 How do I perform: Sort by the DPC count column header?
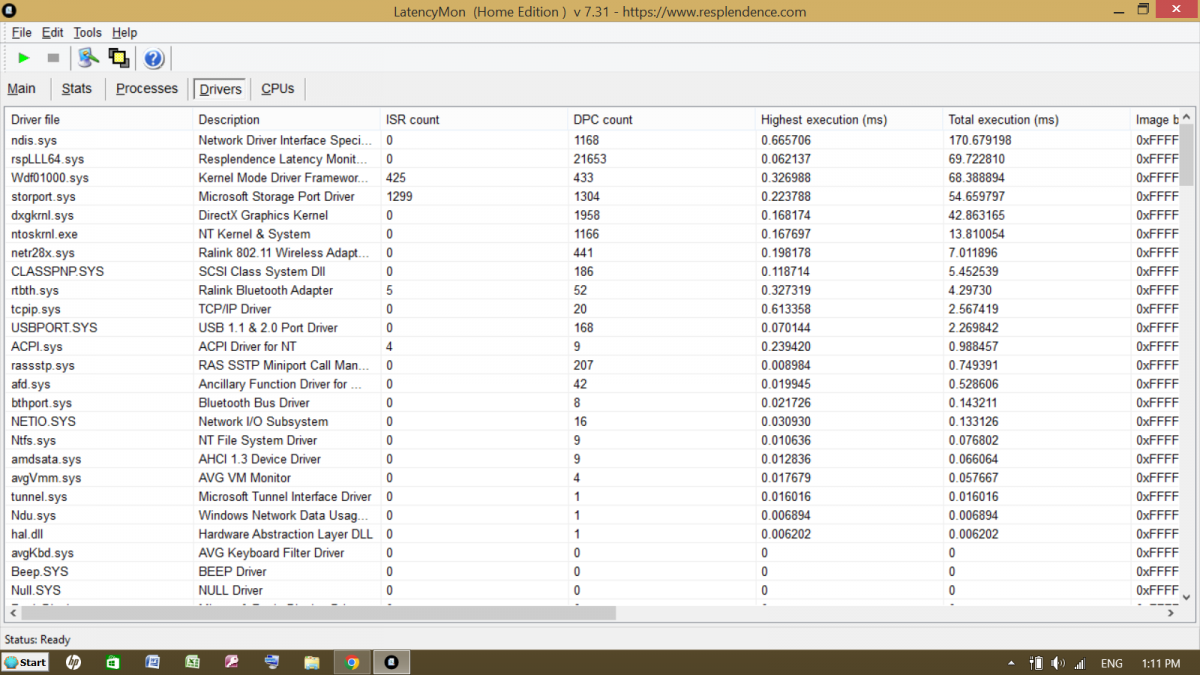tap(661, 120)
